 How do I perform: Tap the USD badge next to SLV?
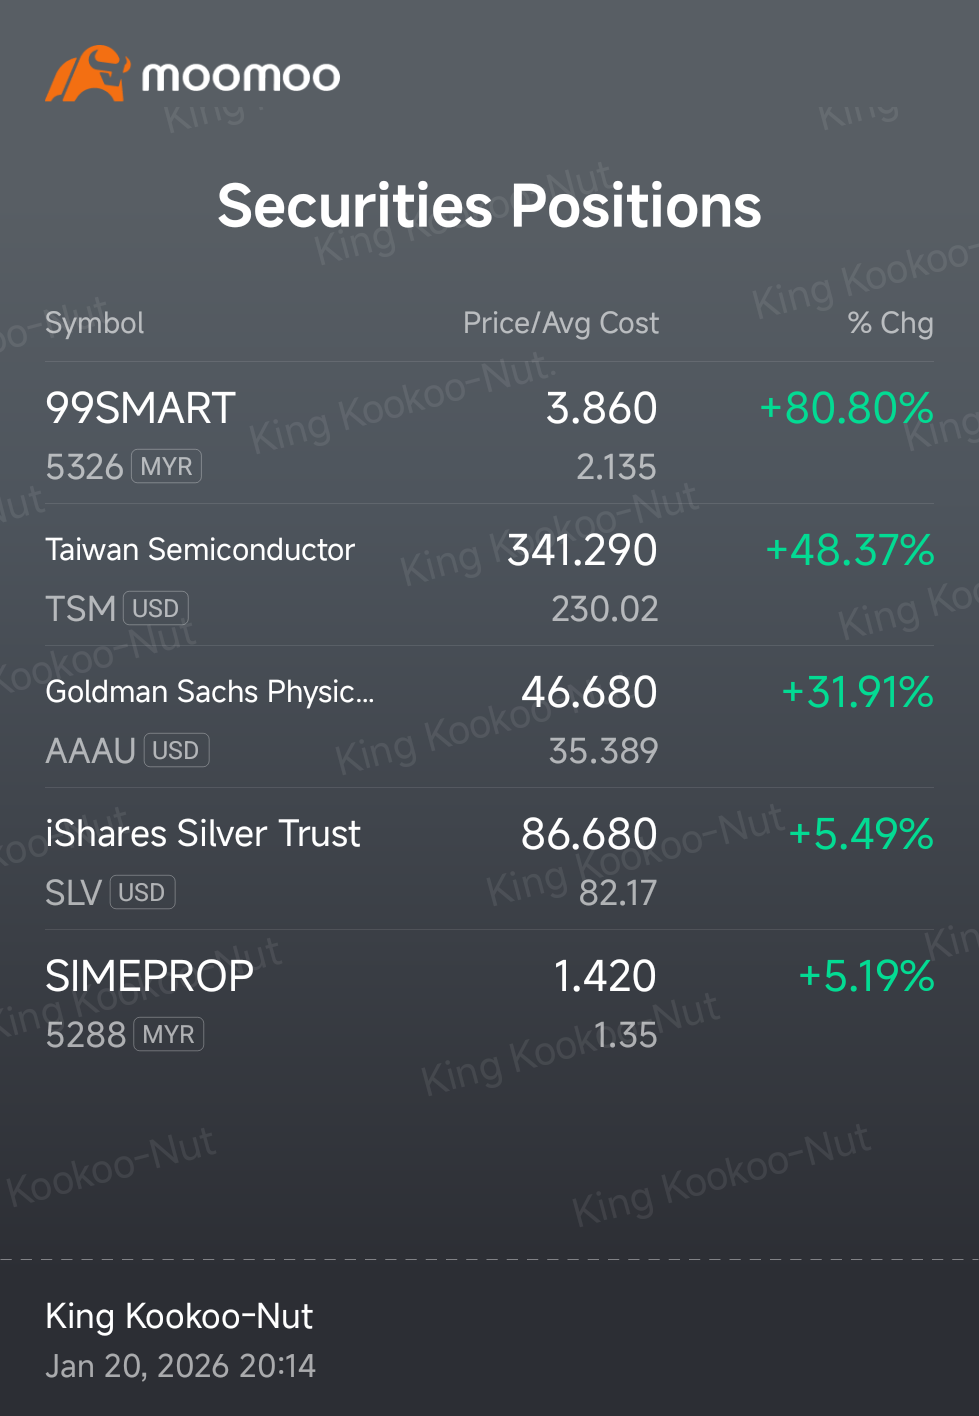tap(142, 892)
